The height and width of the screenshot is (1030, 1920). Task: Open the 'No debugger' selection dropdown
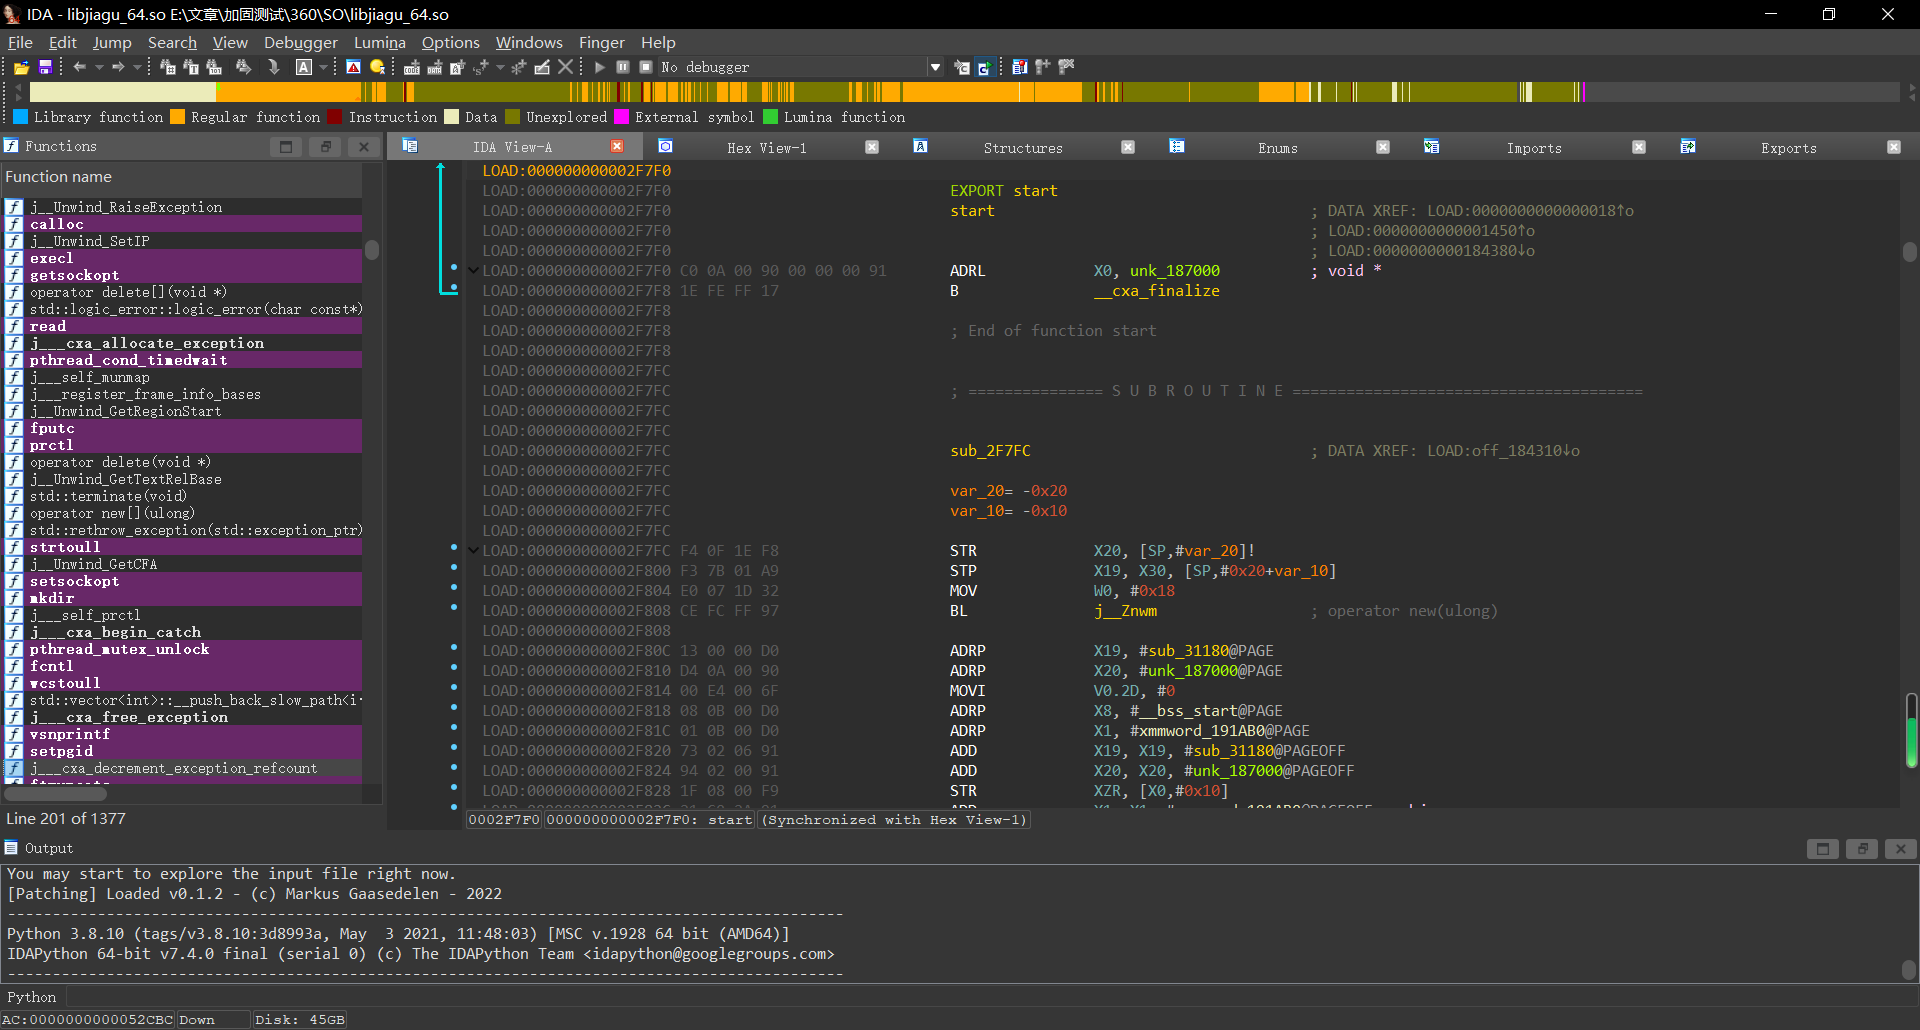(935, 67)
